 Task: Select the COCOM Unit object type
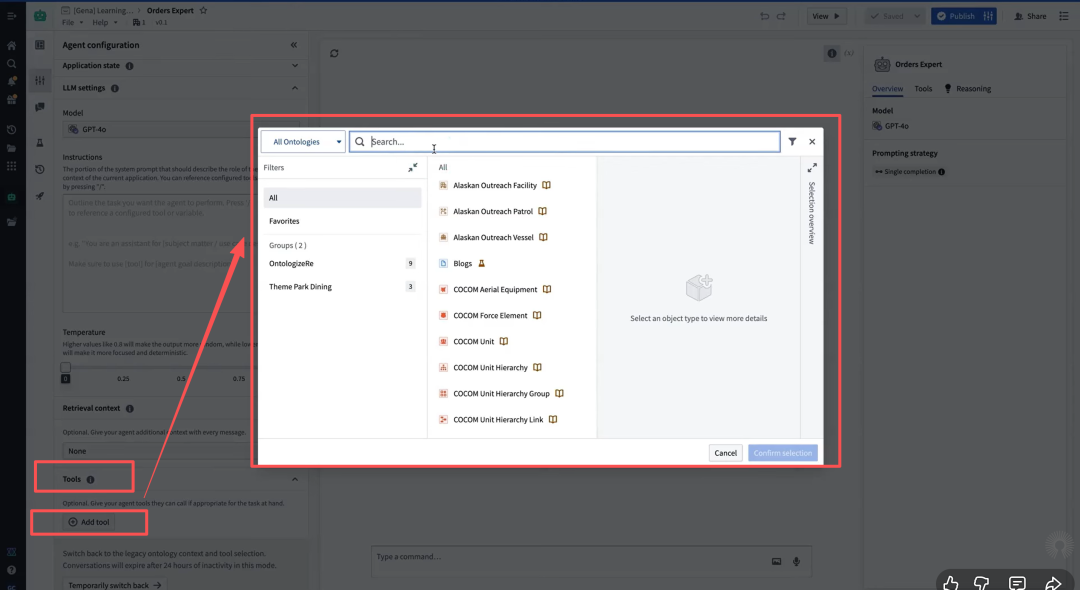point(473,341)
